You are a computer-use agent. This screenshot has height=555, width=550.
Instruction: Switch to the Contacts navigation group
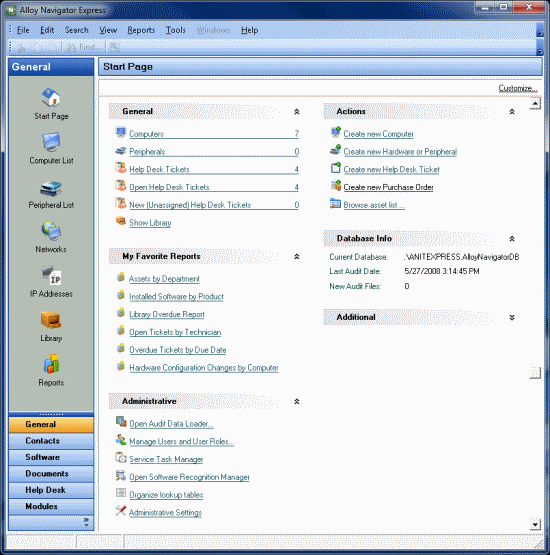[51, 441]
